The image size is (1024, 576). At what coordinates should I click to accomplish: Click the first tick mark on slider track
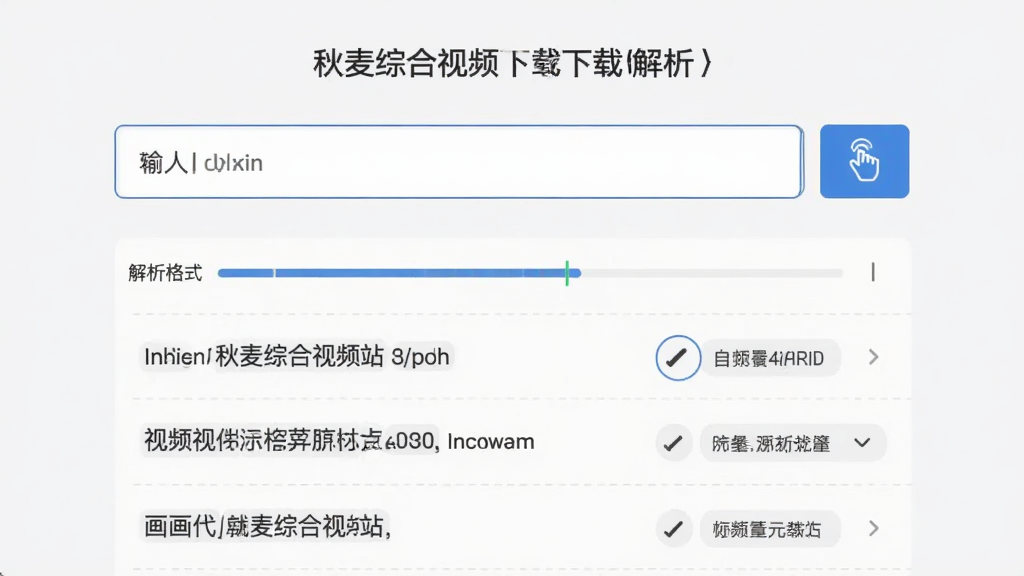274,273
